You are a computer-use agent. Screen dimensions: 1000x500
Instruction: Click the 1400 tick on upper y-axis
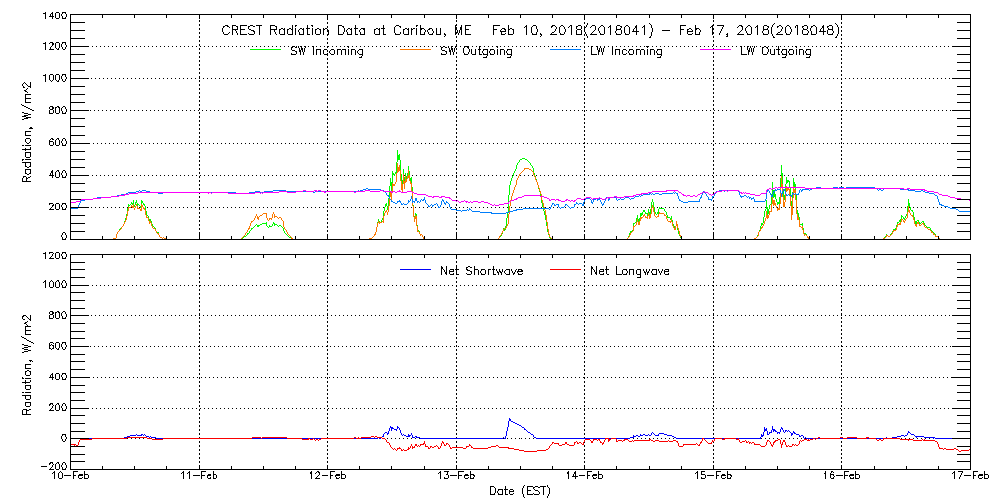[53, 17]
